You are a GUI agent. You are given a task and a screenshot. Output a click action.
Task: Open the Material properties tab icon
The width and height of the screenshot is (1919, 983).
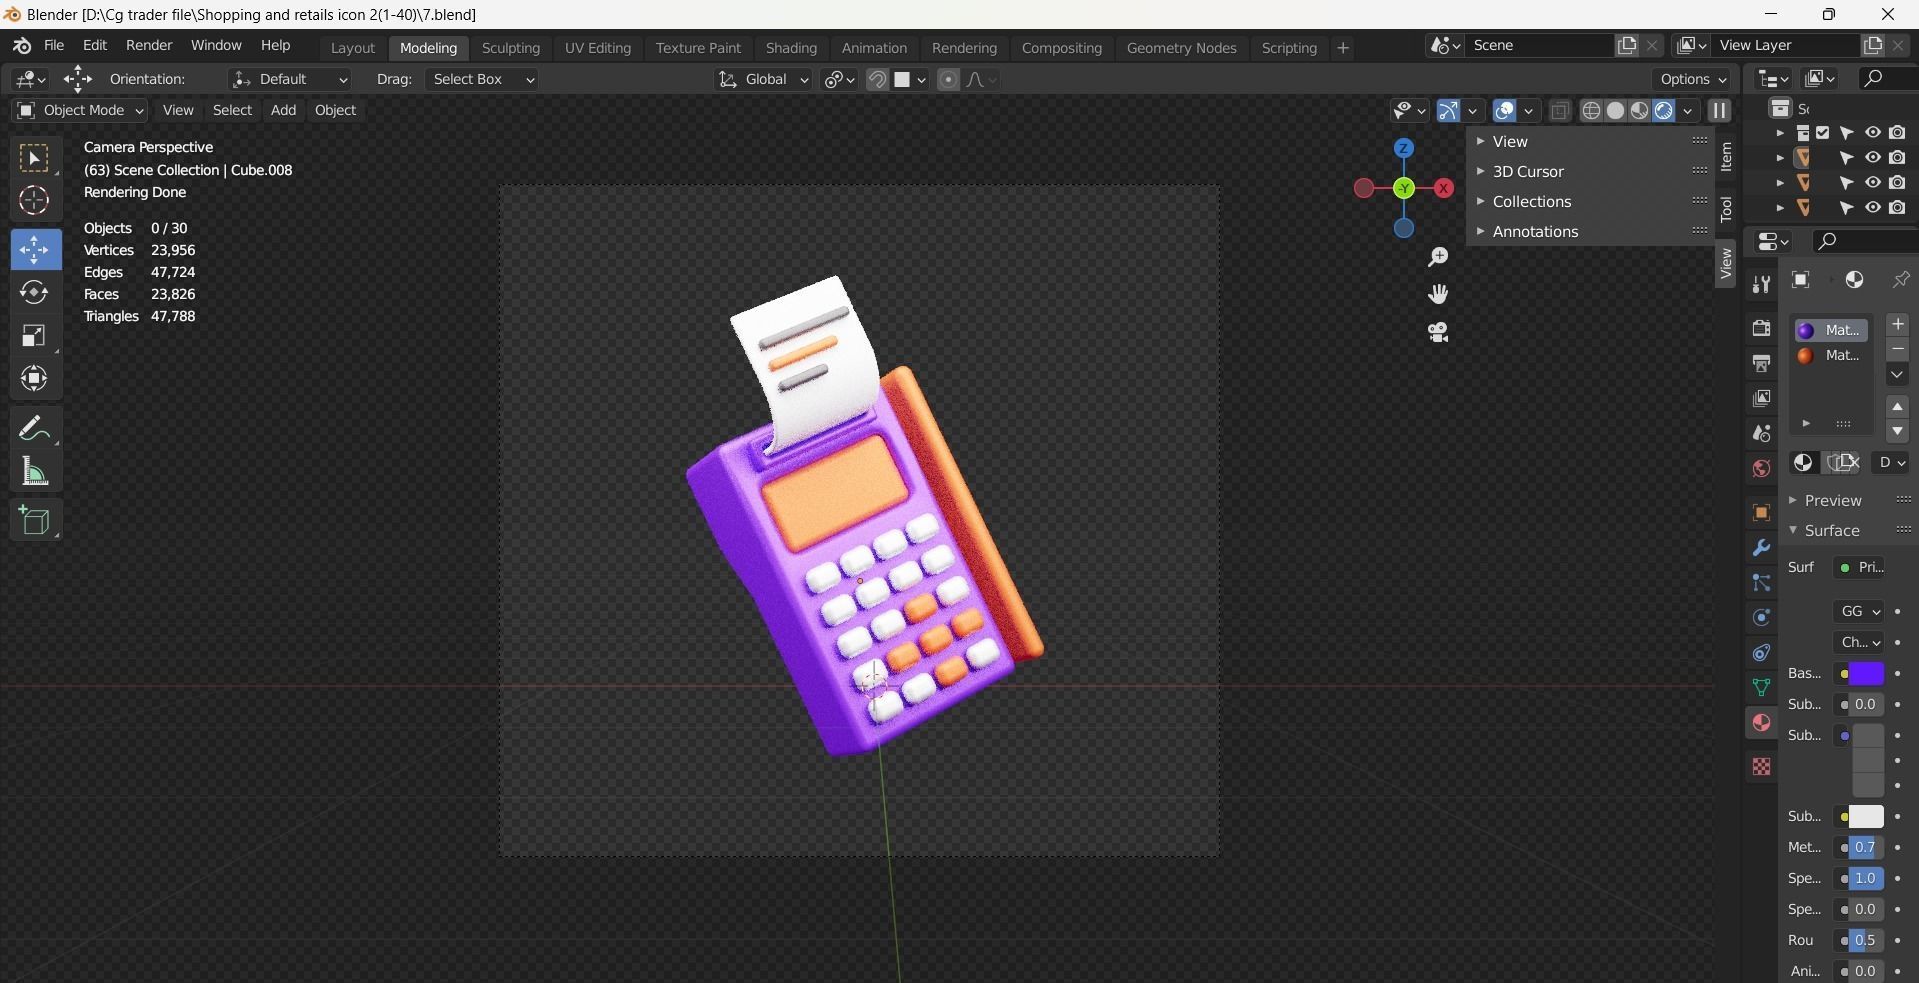pyautogui.click(x=1761, y=723)
